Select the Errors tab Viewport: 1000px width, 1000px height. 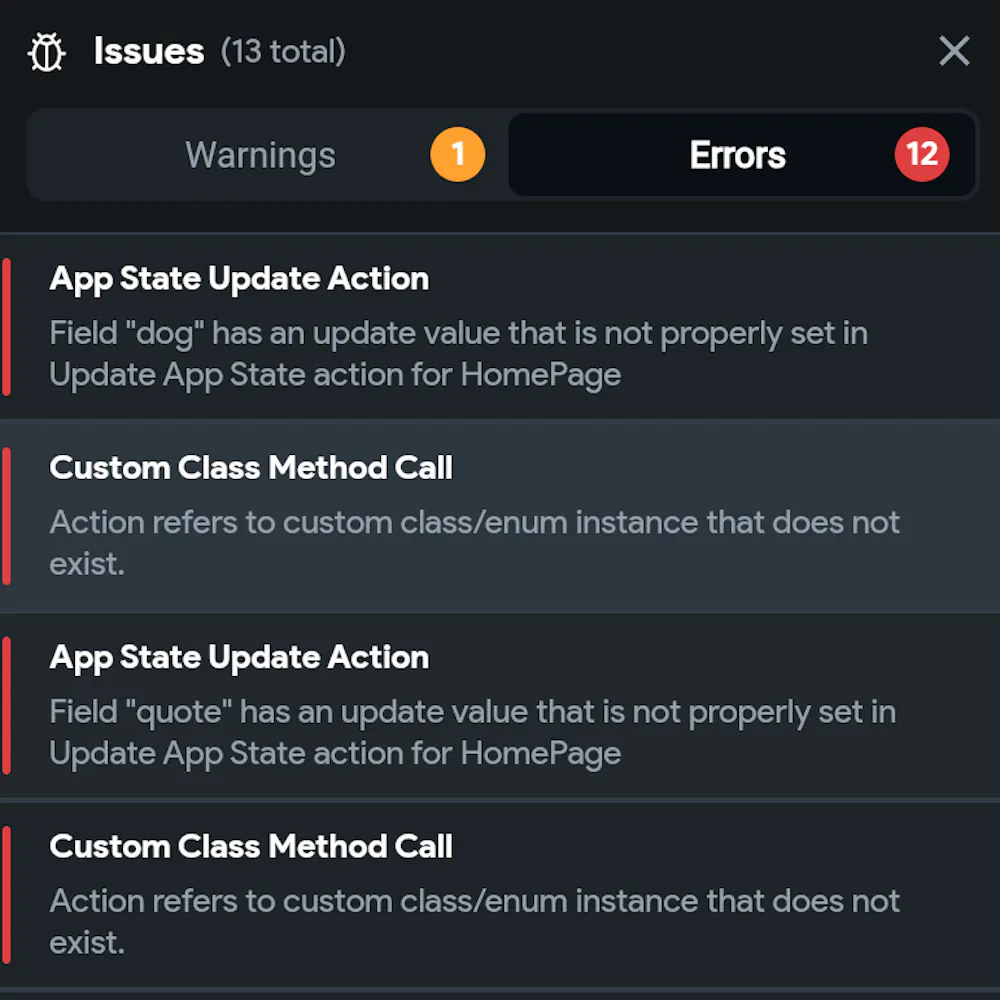(x=738, y=155)
